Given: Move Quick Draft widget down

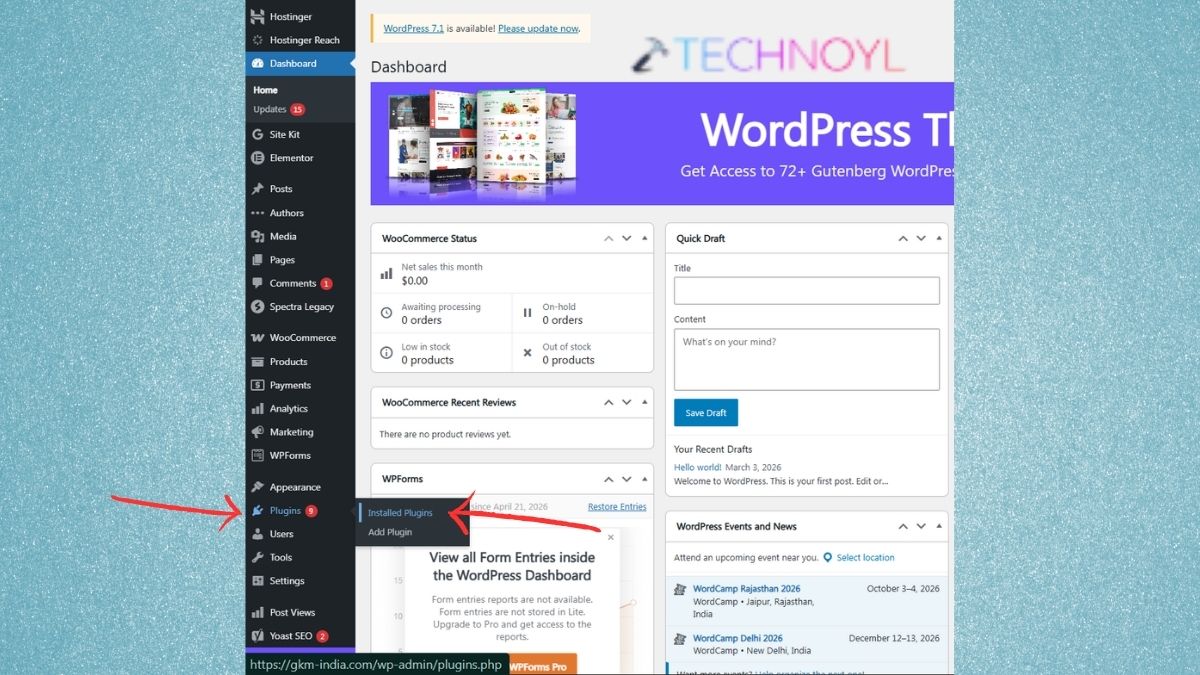Looking at the screenshot, I should pos(921,239).
